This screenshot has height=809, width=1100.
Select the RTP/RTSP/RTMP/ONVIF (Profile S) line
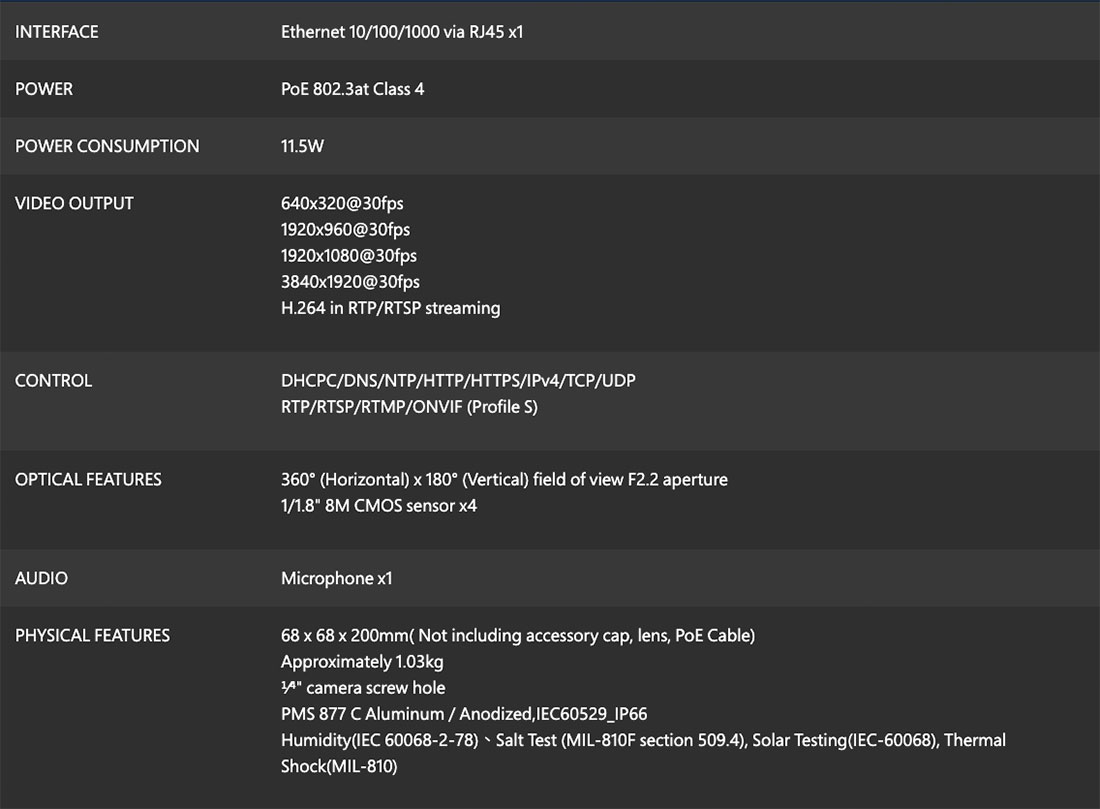[x=409, y=407]
